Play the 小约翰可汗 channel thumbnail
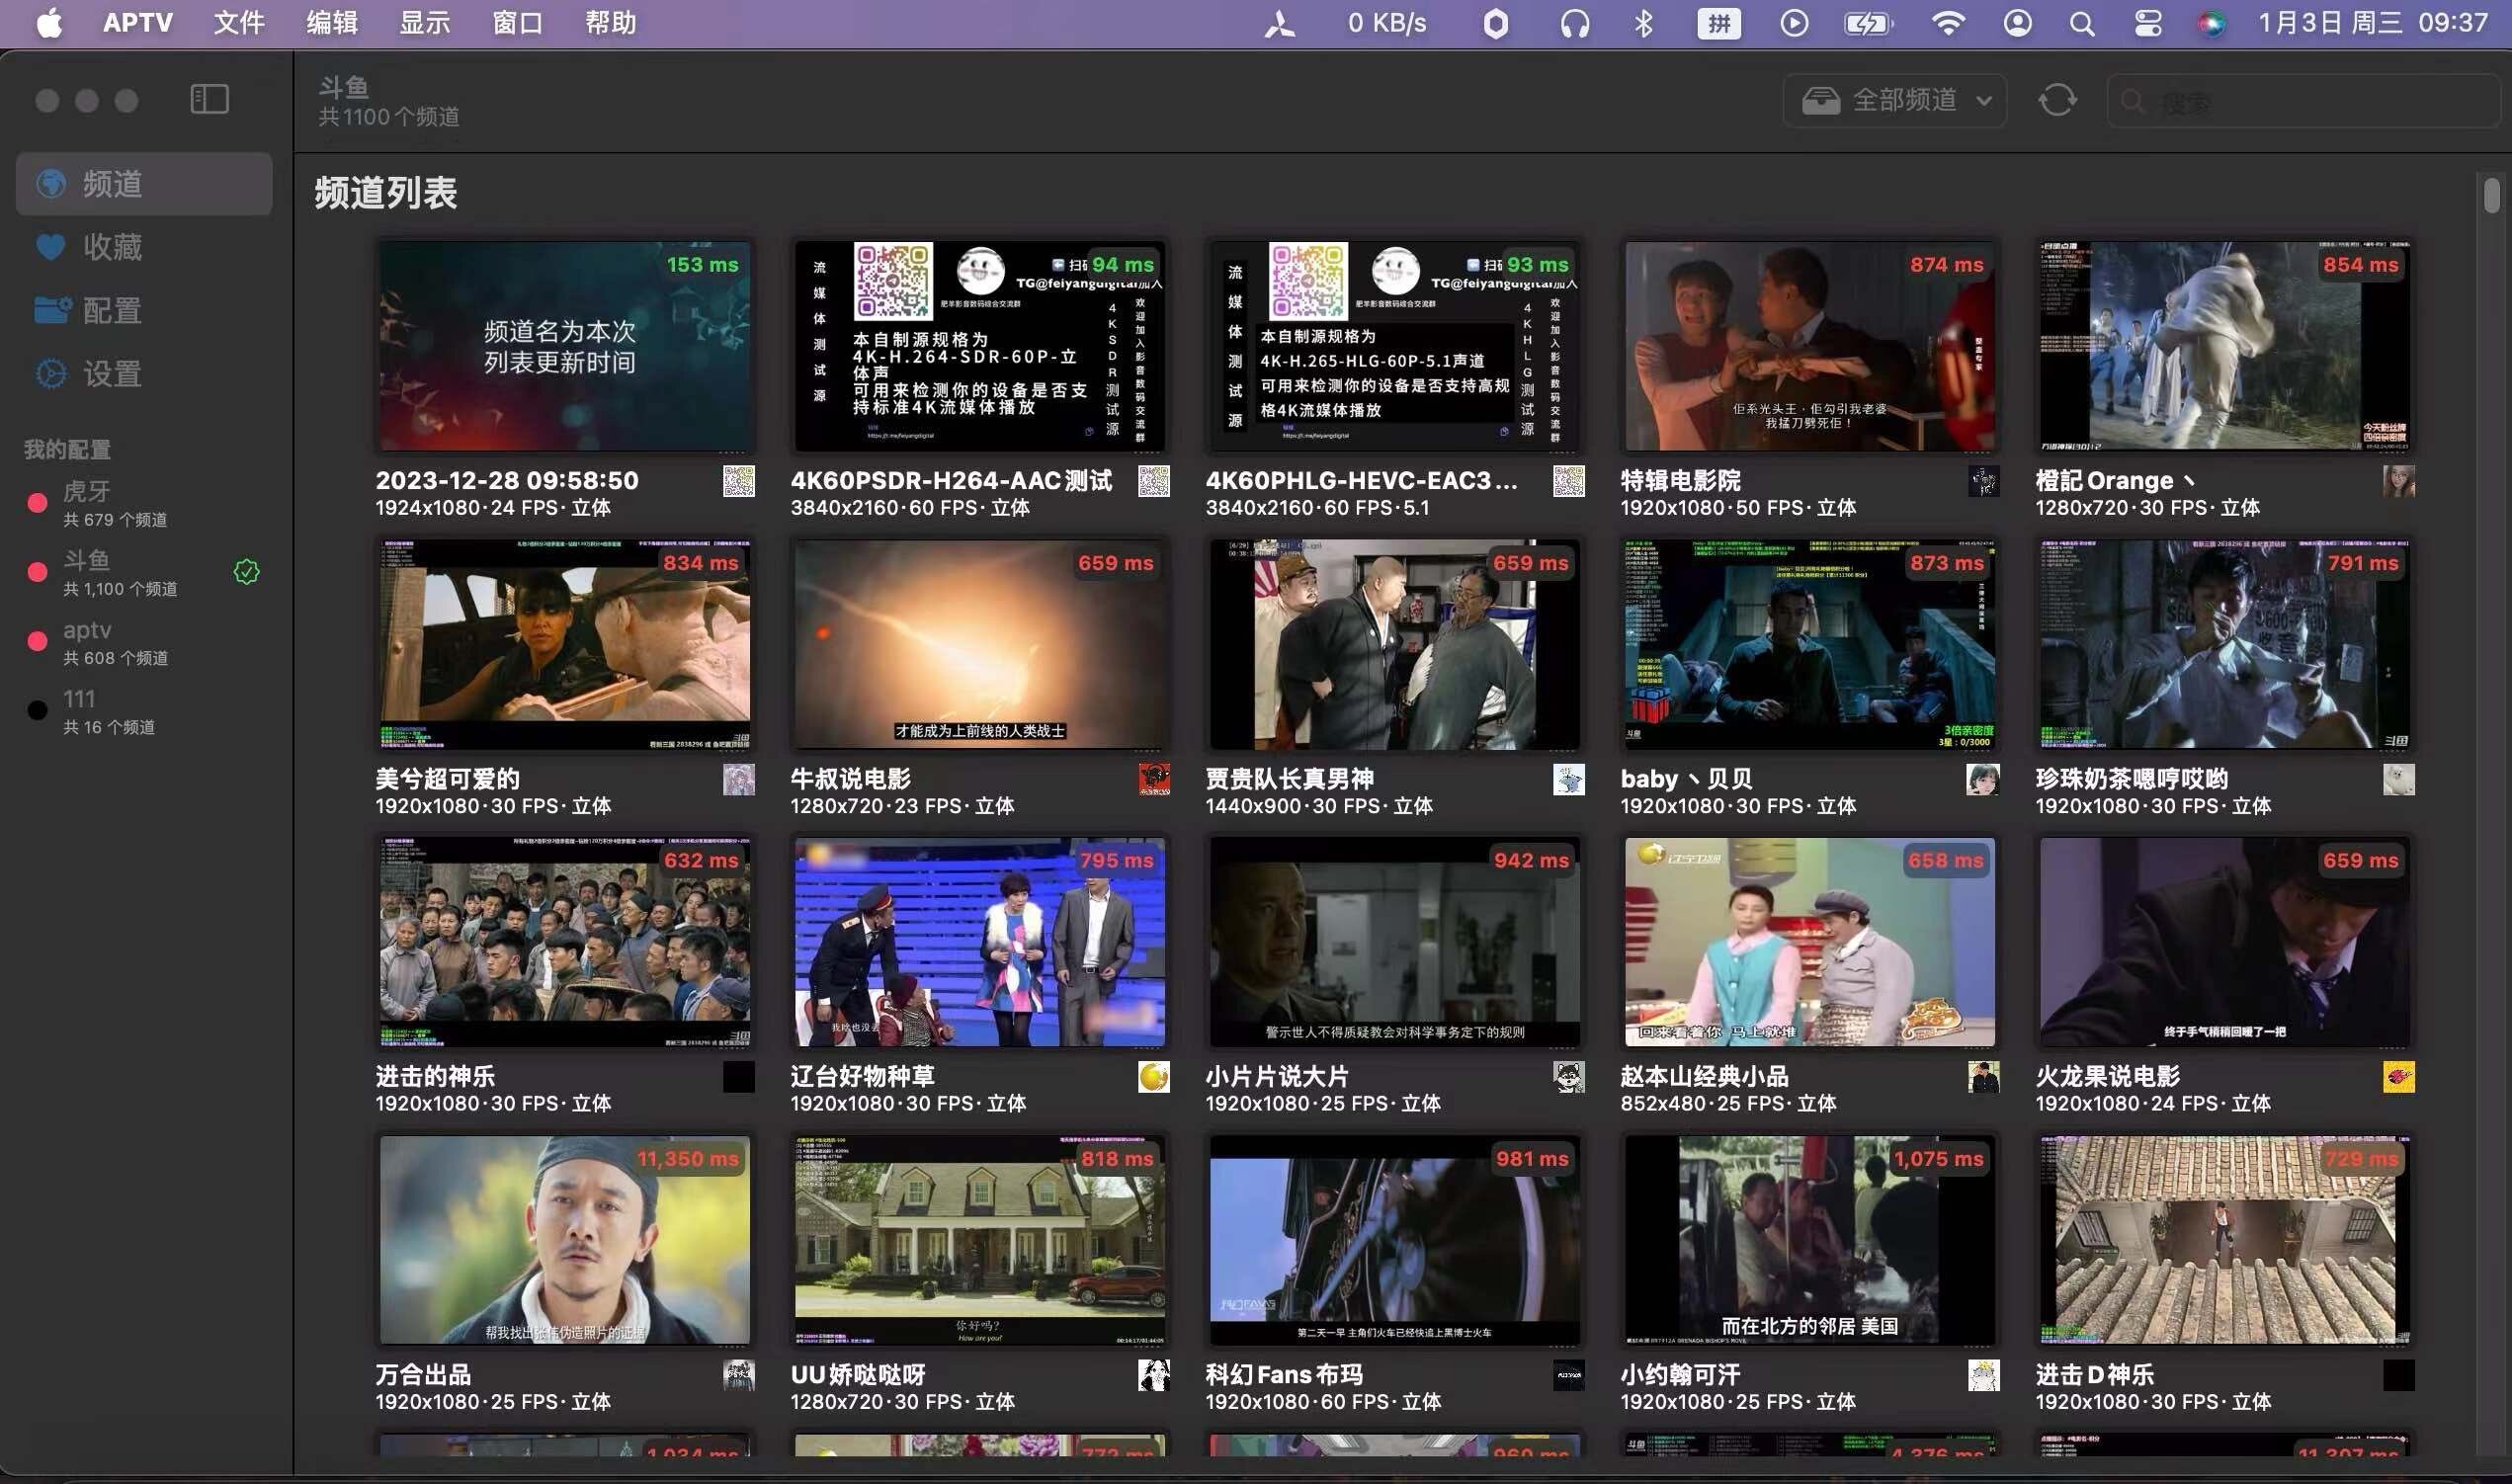The image size is (2512, 1484). click(x=1810, y=1240)
